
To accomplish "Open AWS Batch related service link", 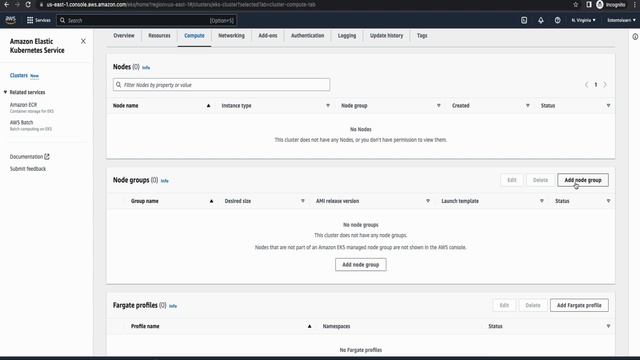I will [x=21, y=122].
